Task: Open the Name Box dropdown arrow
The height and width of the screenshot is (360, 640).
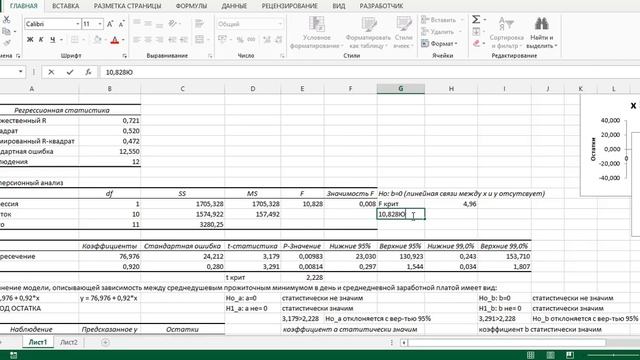Action: pos(20,72)
